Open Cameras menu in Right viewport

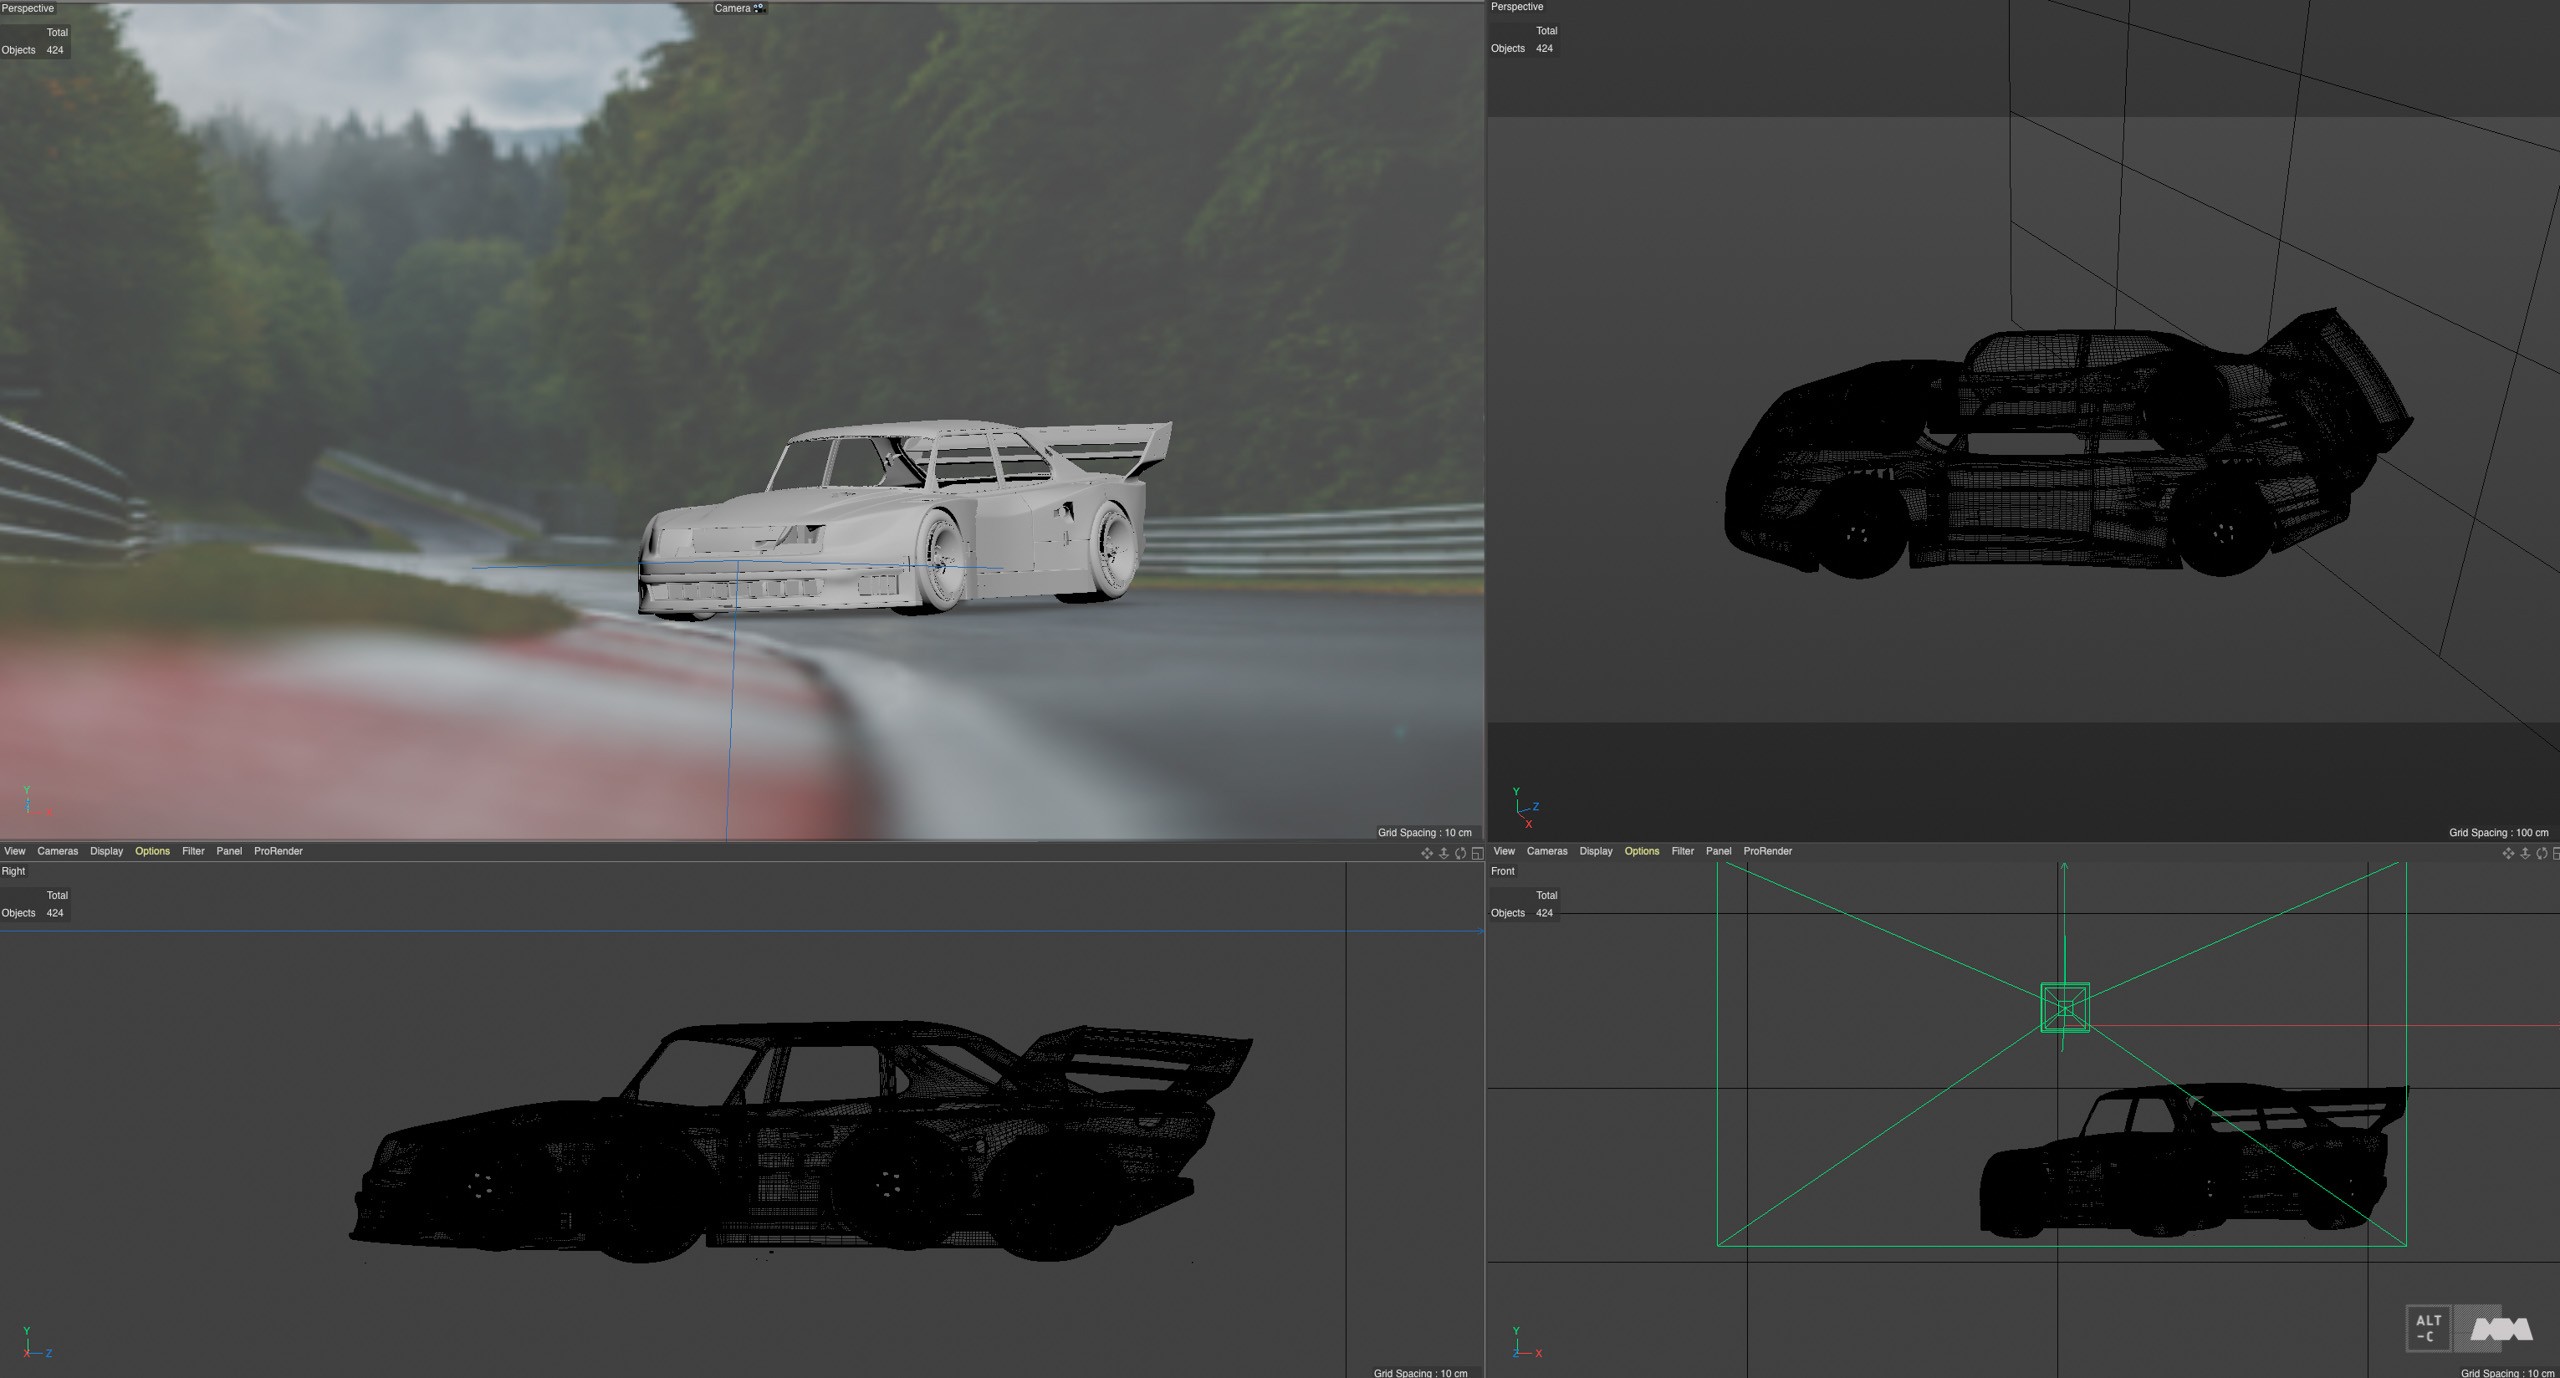(x=57, y=851)
